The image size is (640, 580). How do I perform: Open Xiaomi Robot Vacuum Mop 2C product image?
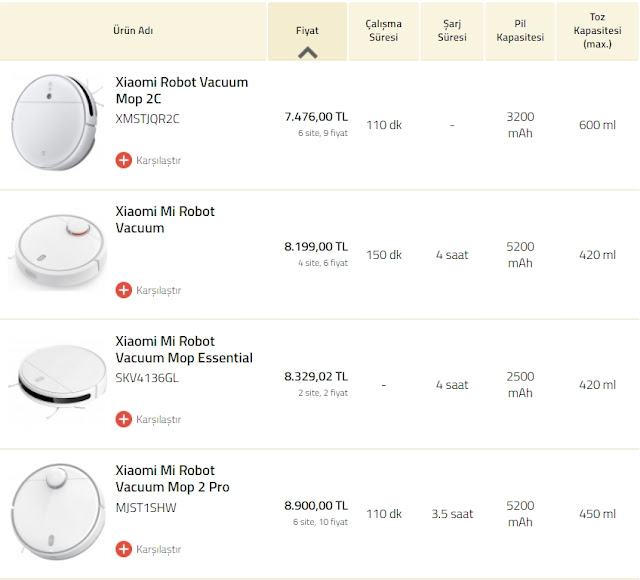point(56,124)
